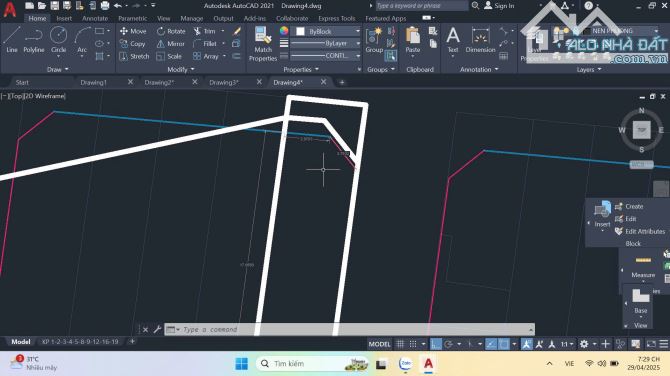The image size is (670, 376).
Task: Click the ViewCube TOP face
Action: coord(641,130)
